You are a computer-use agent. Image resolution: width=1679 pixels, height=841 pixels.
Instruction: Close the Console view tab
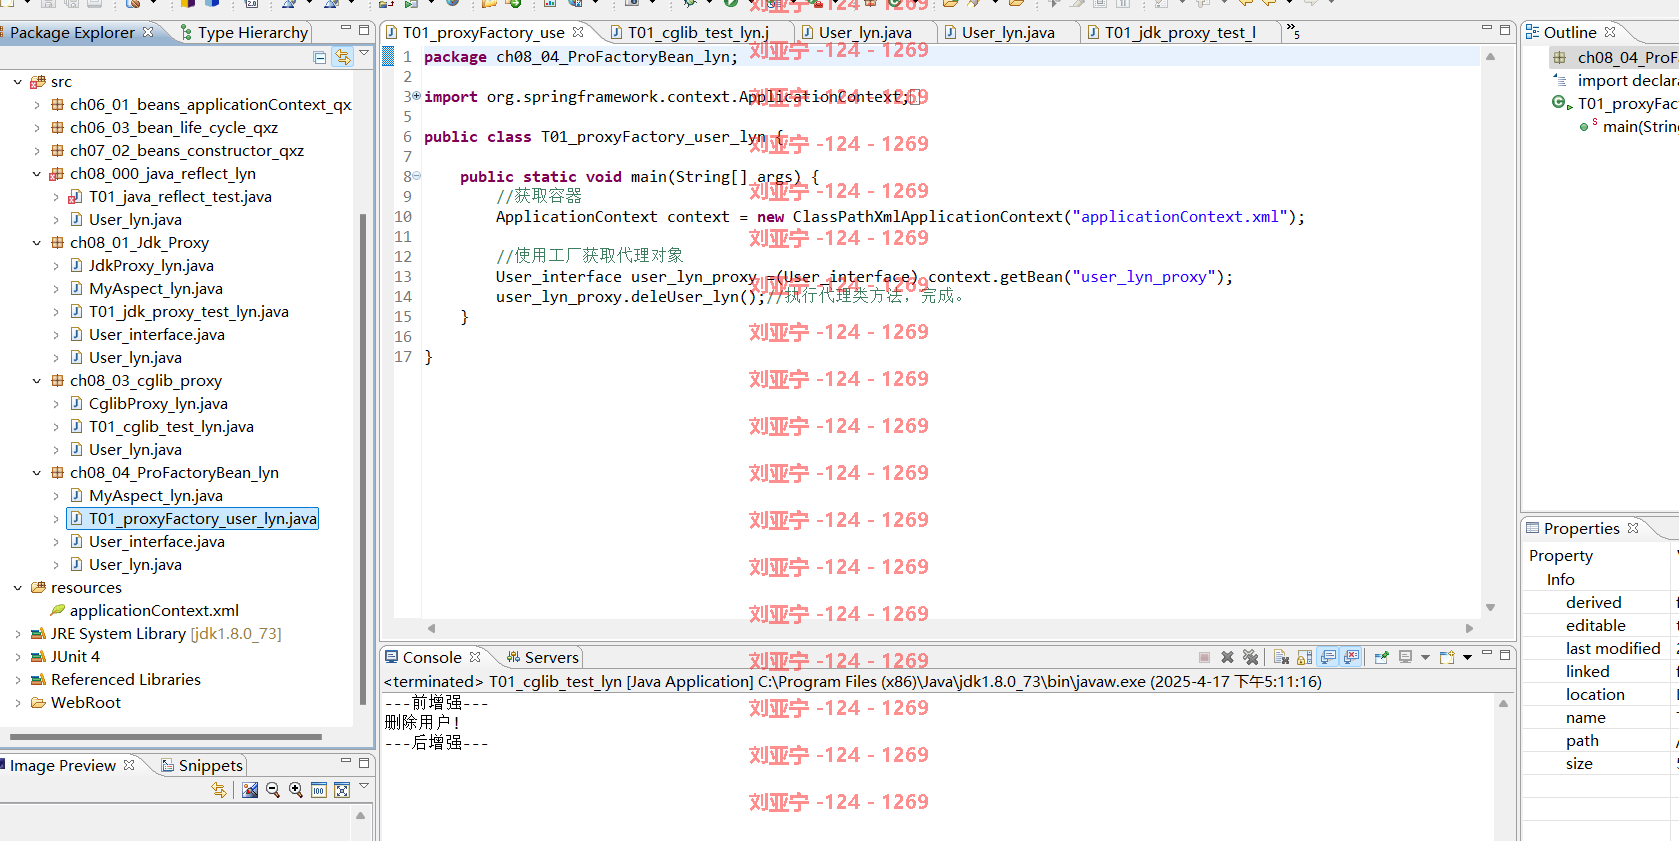(475, 657)
